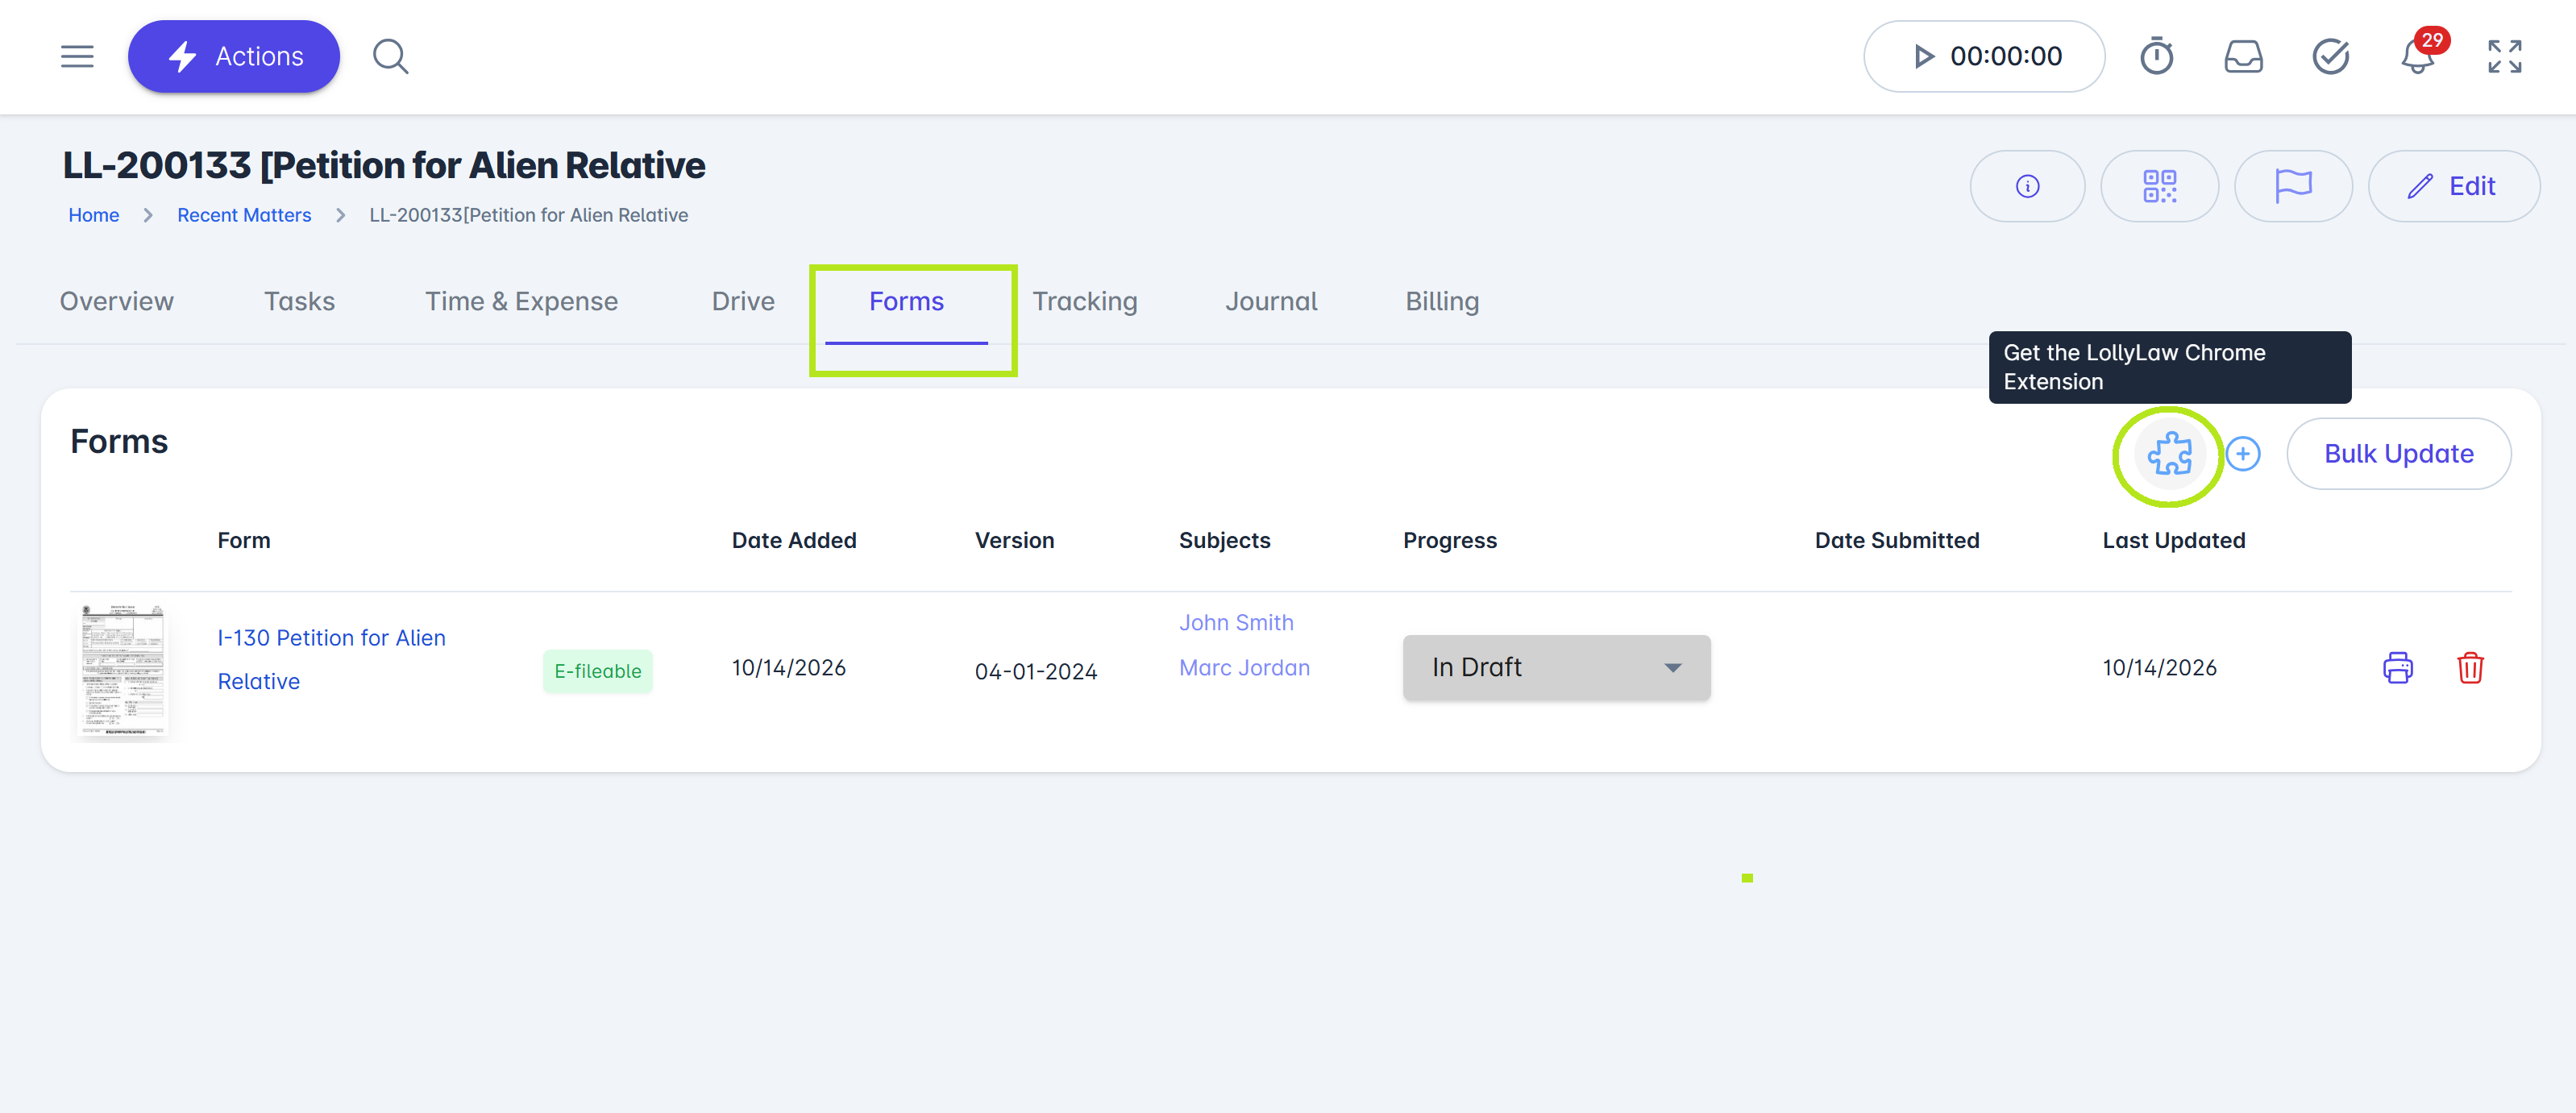Go to the Home breadcrumb

[x=94, y=215]
